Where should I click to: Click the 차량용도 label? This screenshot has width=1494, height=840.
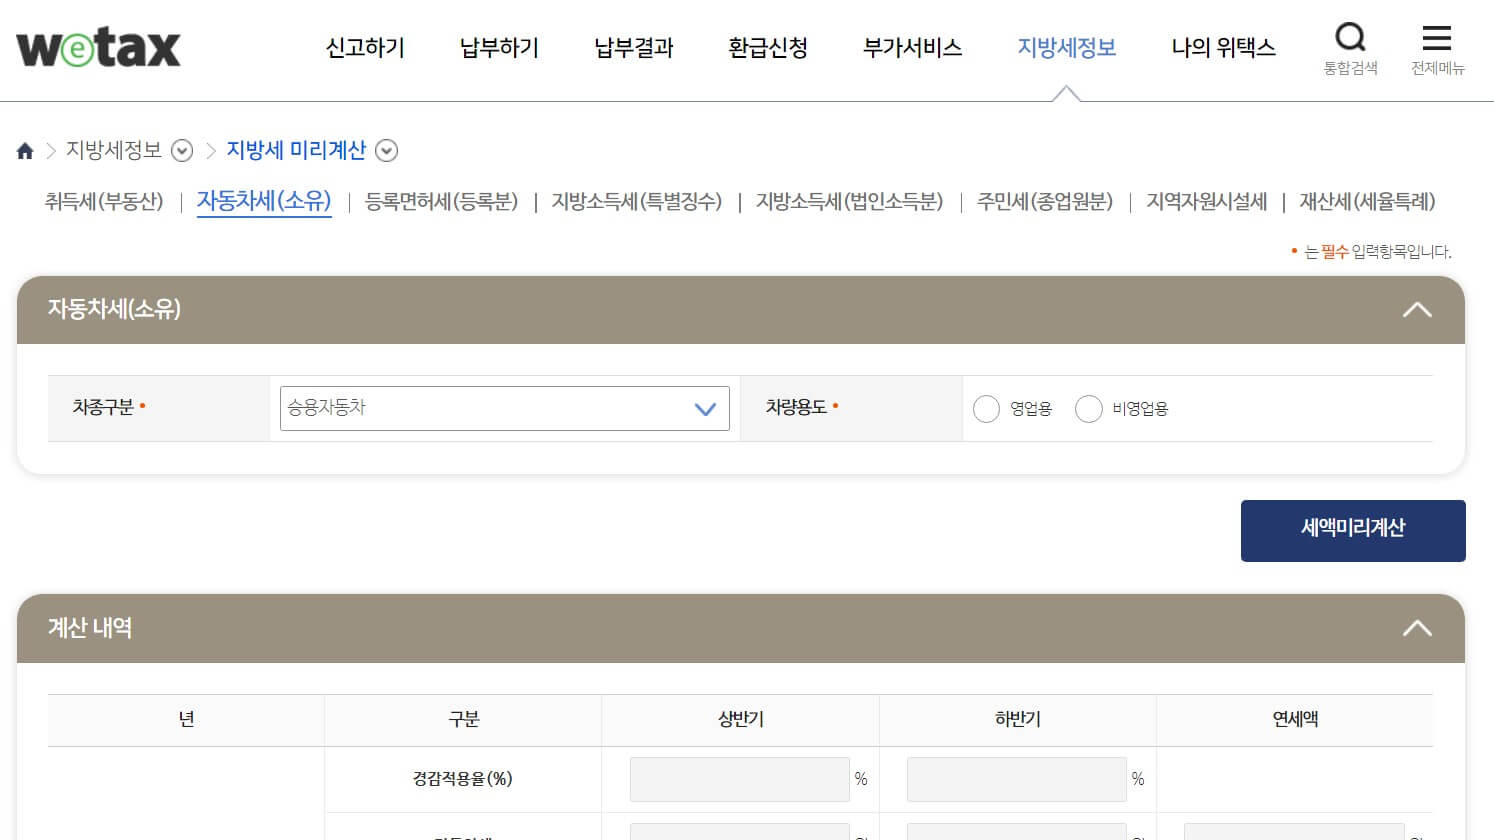[796, 408]
